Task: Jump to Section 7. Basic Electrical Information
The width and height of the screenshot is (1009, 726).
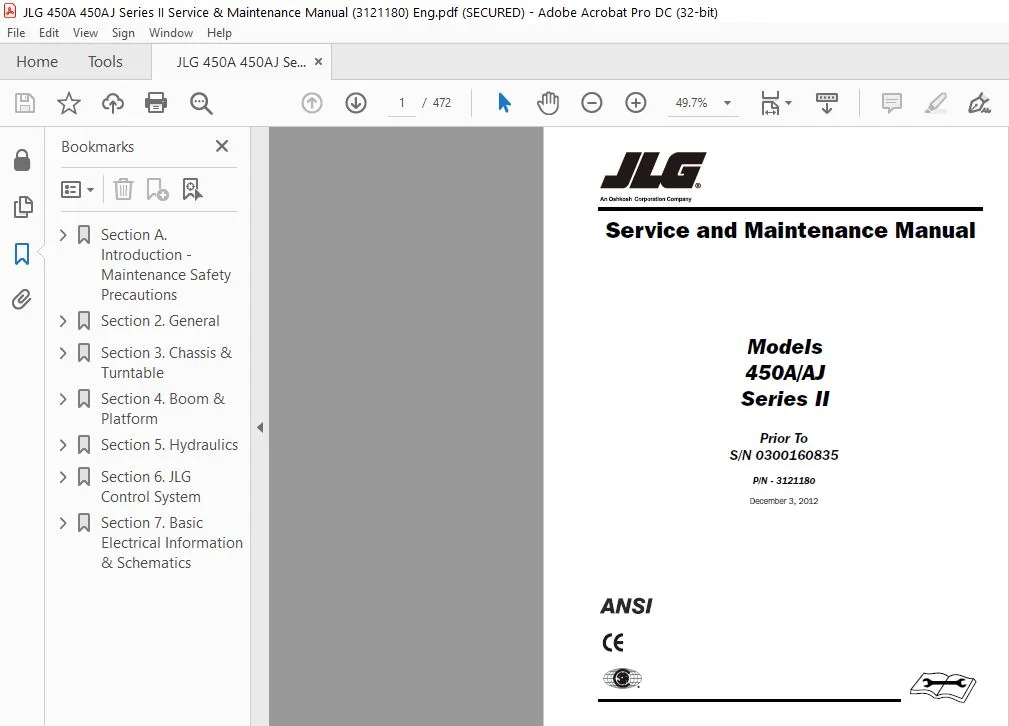Action: tap(172, 543)
